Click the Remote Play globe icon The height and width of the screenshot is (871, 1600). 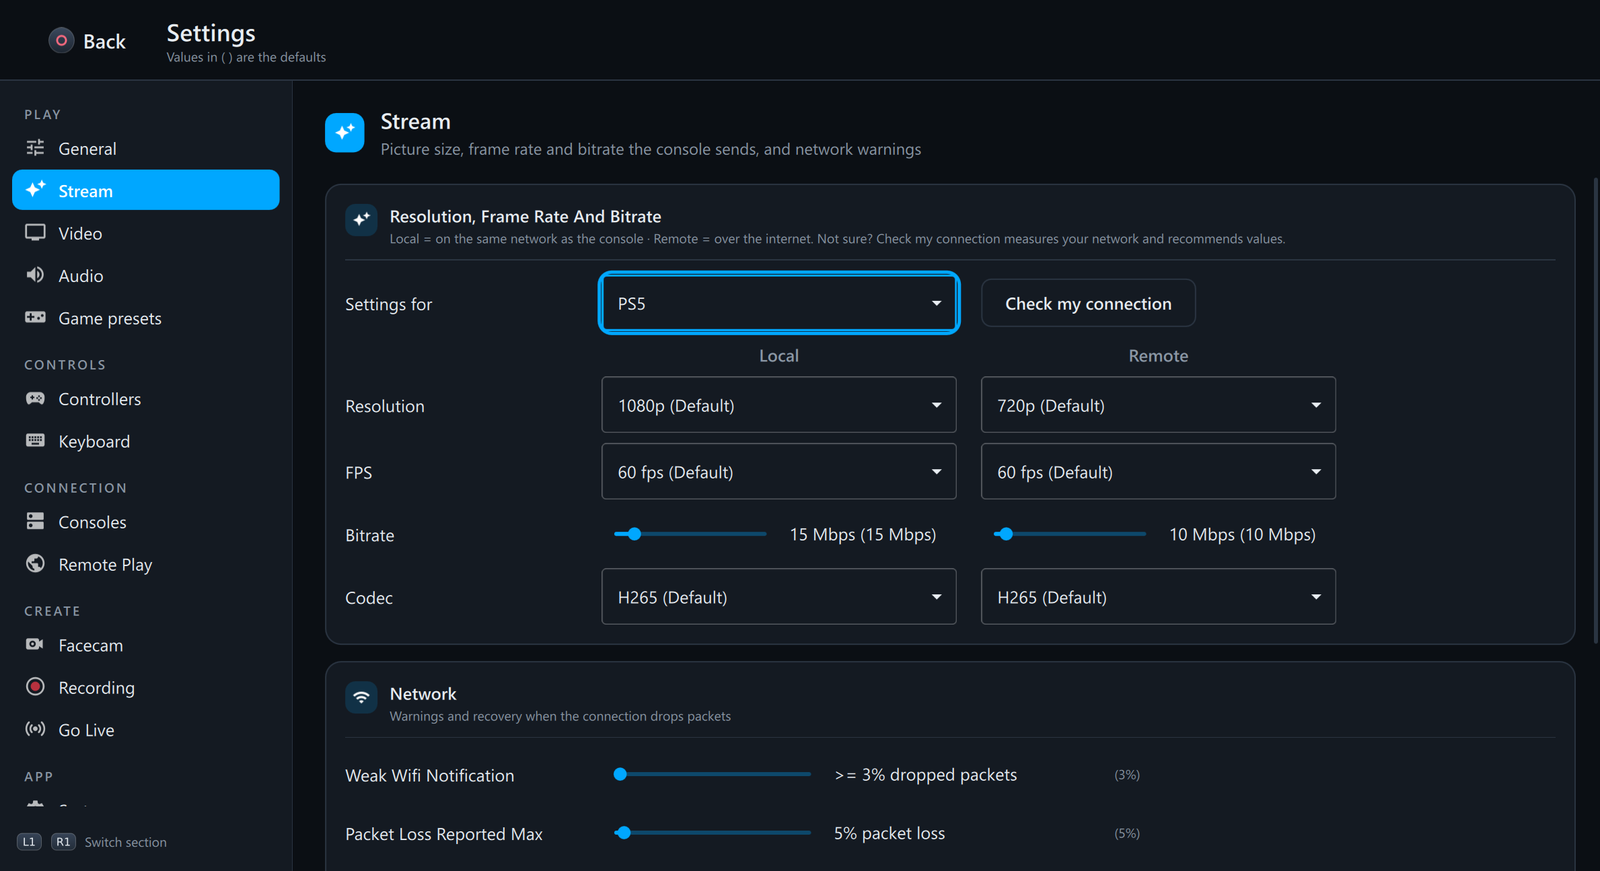[x=35, y=564]
